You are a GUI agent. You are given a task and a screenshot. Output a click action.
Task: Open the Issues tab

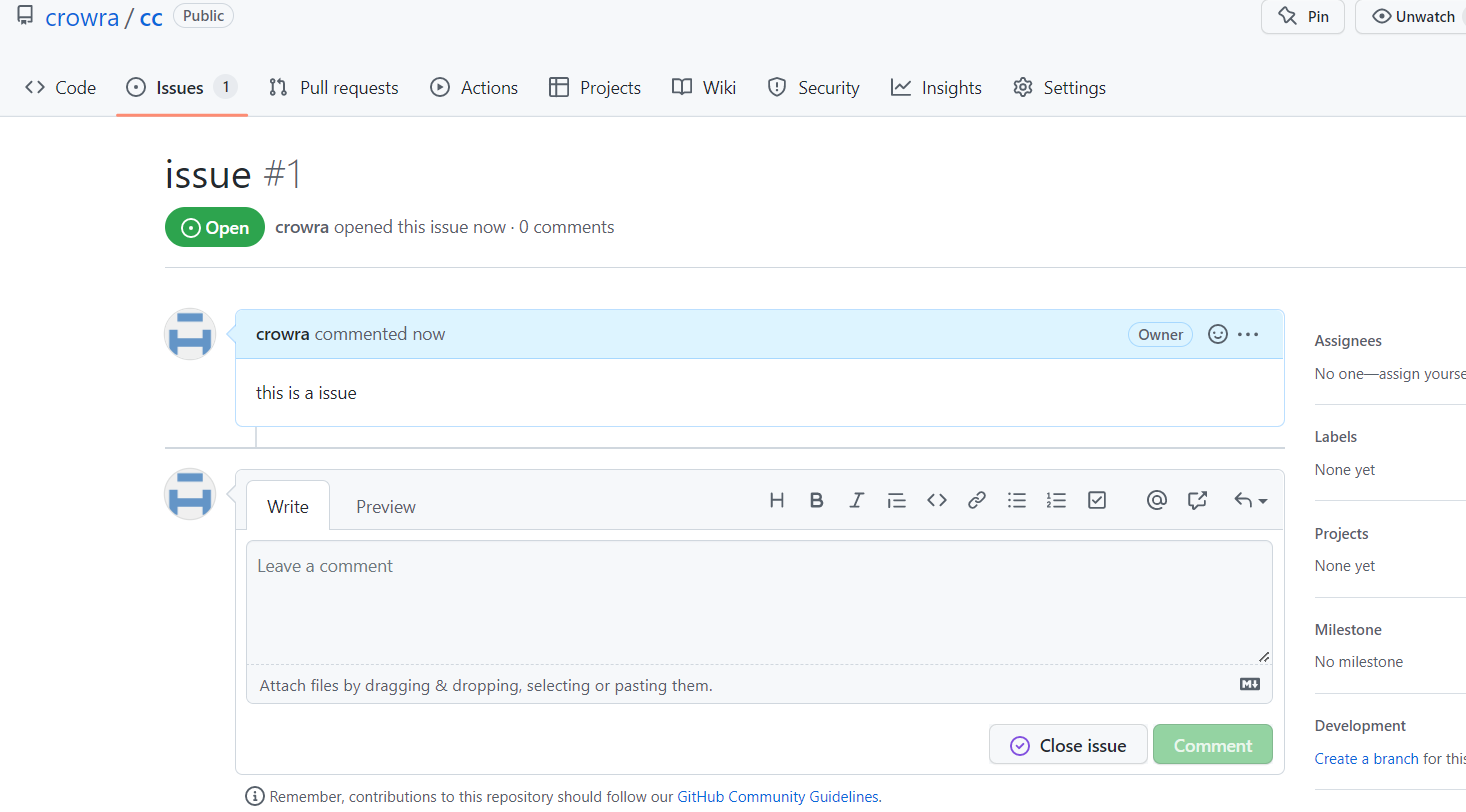(x=181, y=88)
